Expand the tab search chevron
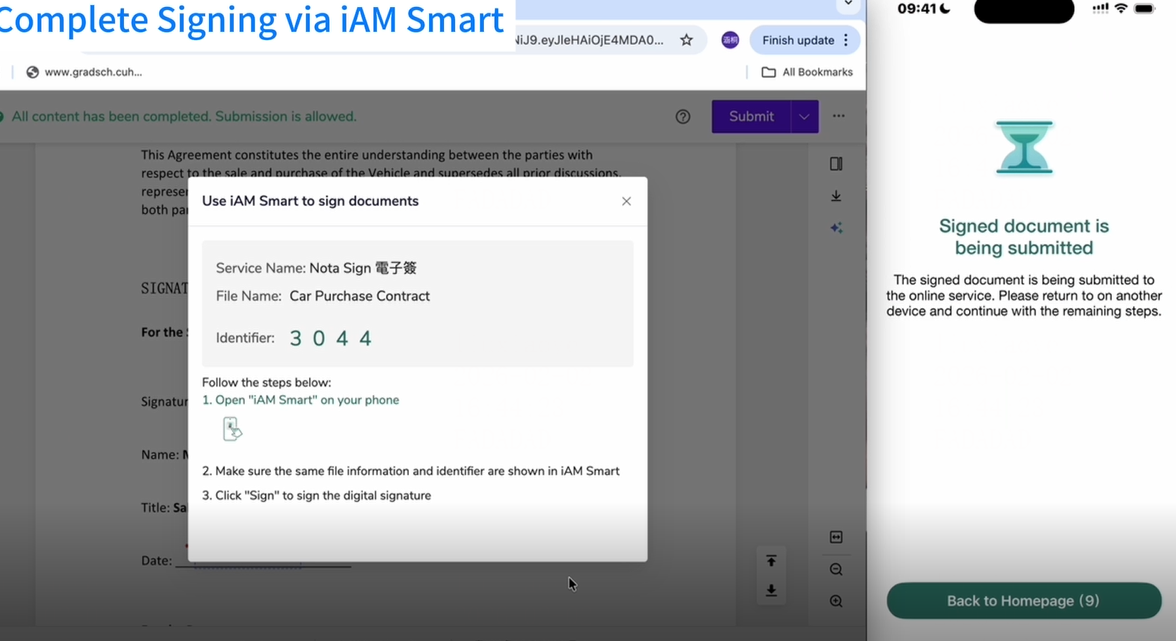This screenshot has width=1176, height=641. pos(848,4)
